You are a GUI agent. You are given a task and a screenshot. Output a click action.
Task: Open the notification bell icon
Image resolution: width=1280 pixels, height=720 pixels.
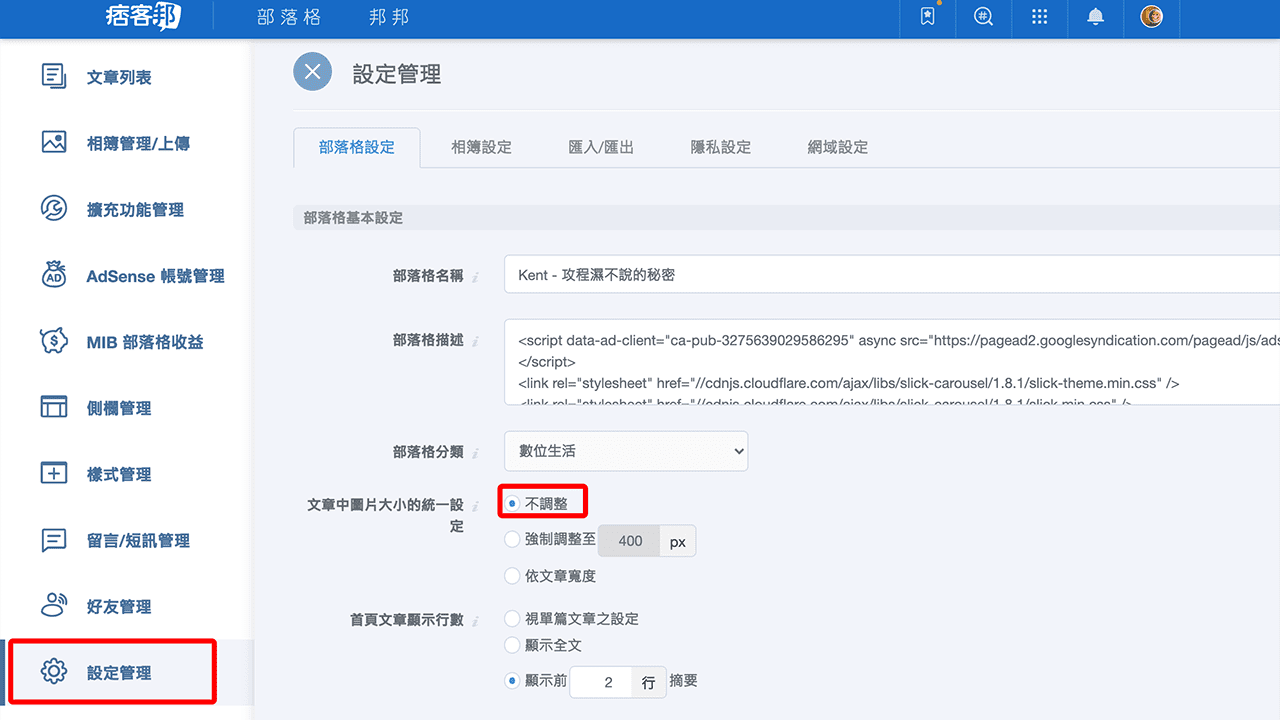point(1095,17)
